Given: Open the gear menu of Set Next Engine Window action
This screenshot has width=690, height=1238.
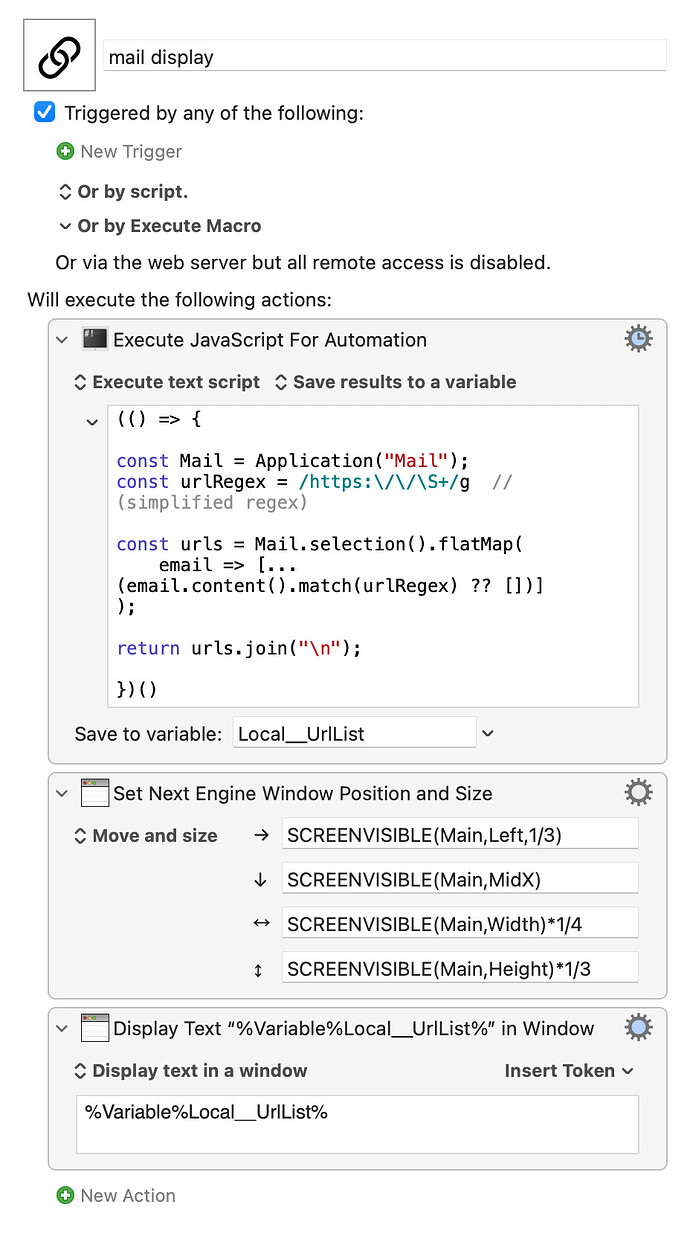Looking at the screenshot, I should coord(638,793).
